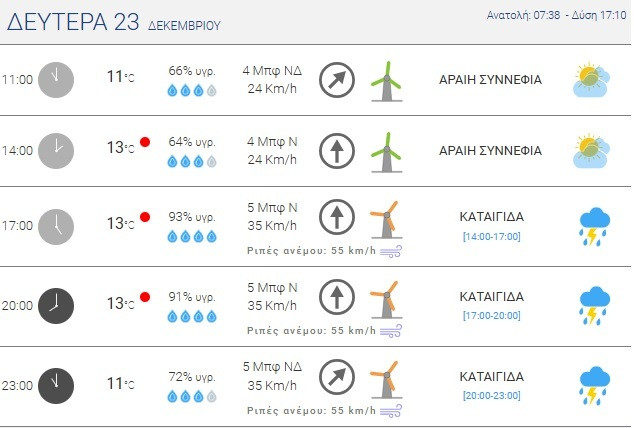This screenshot has height=428, width=634.
Task: Click the red dot at 20:00 temperature
Action: coord(145,297)
